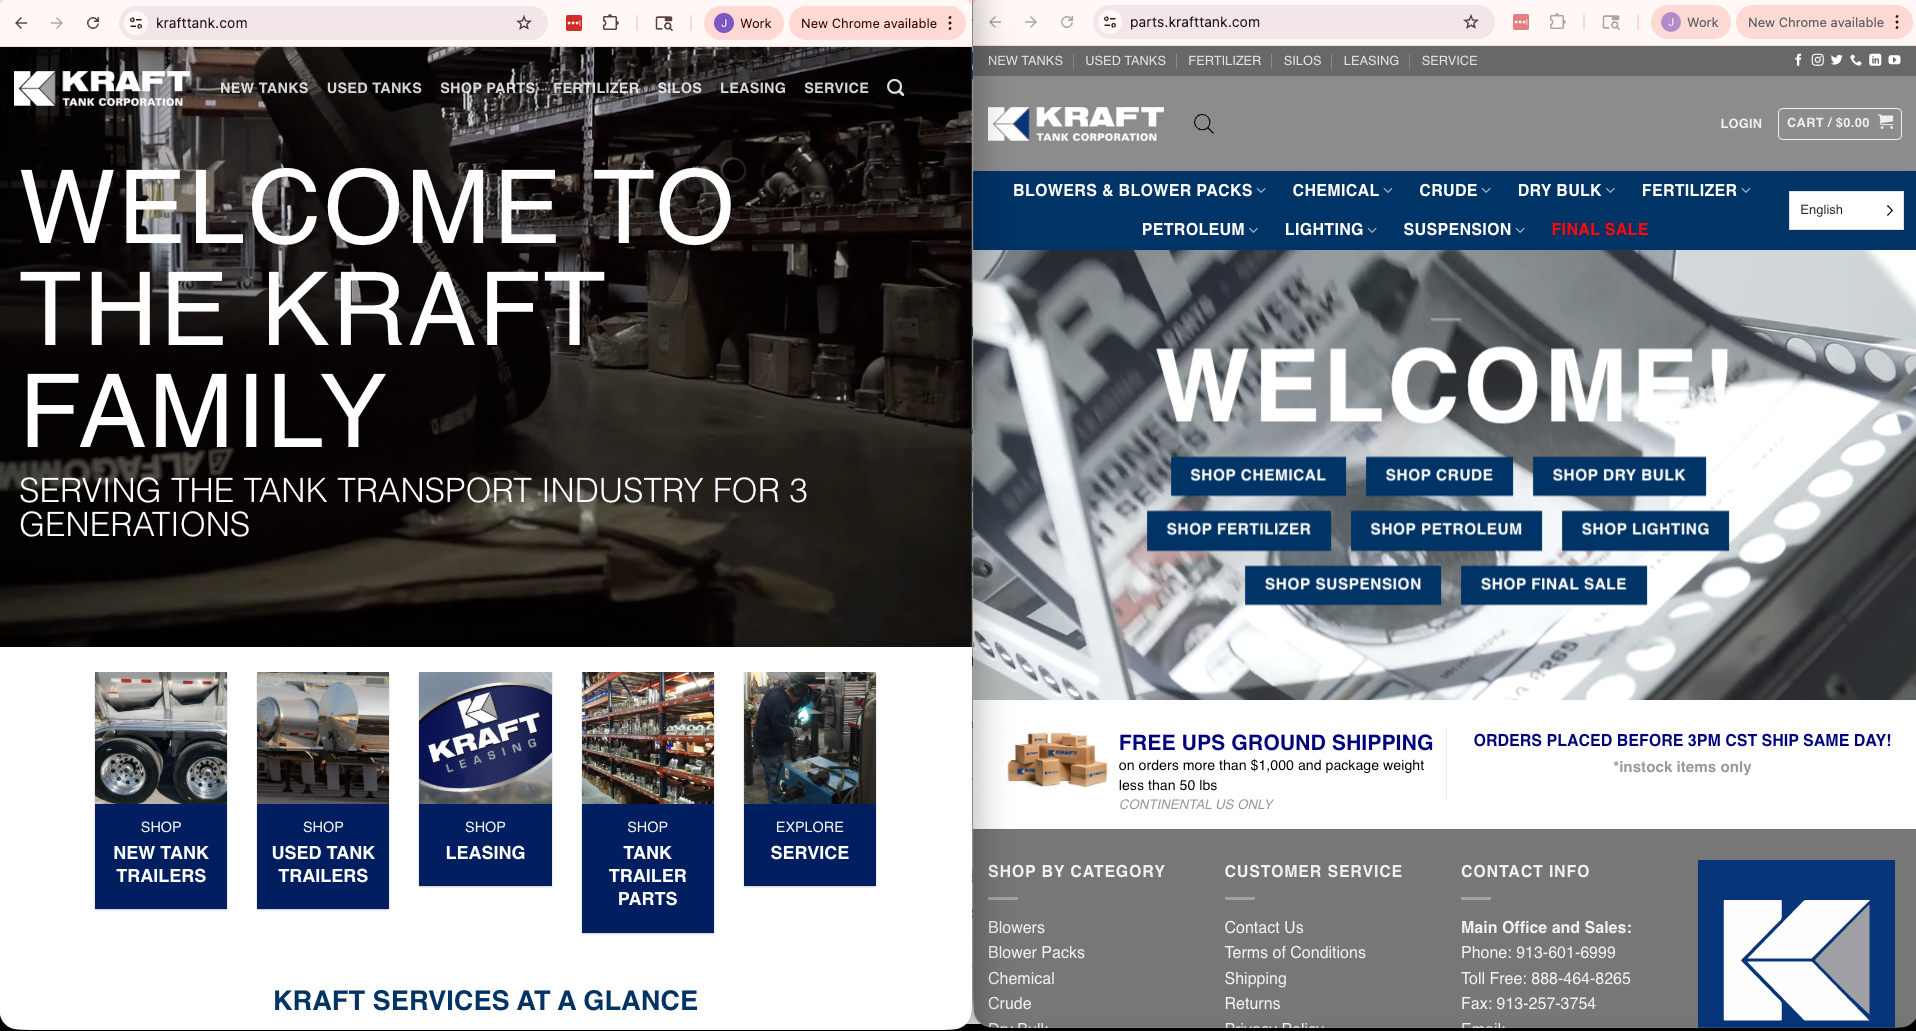Click the Work profile chip in left window
The width and height of the screenshot is (1916, 1031).
pyautogui.click(x=744, y=23)
